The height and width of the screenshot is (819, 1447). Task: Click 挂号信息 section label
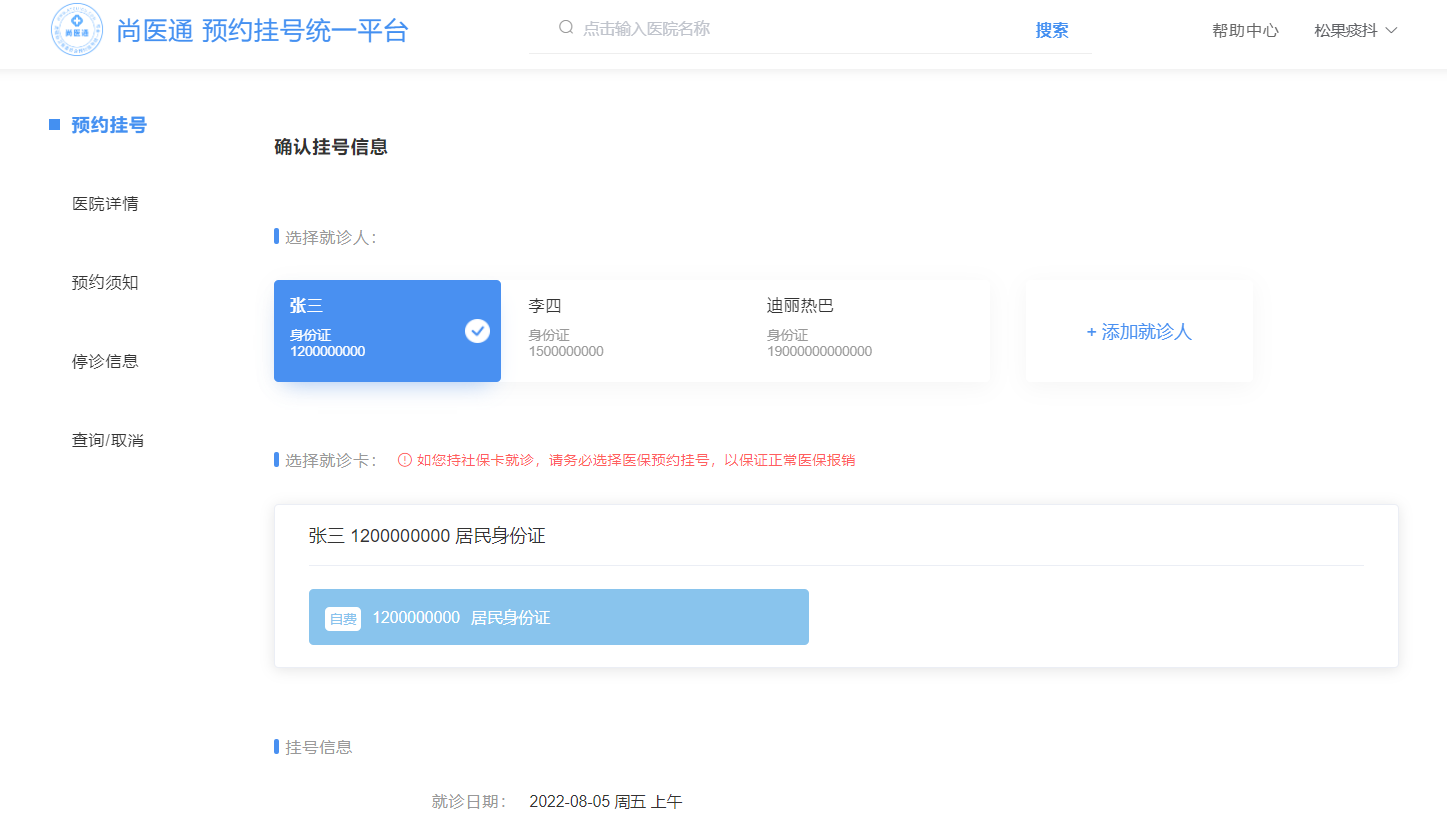319,747
